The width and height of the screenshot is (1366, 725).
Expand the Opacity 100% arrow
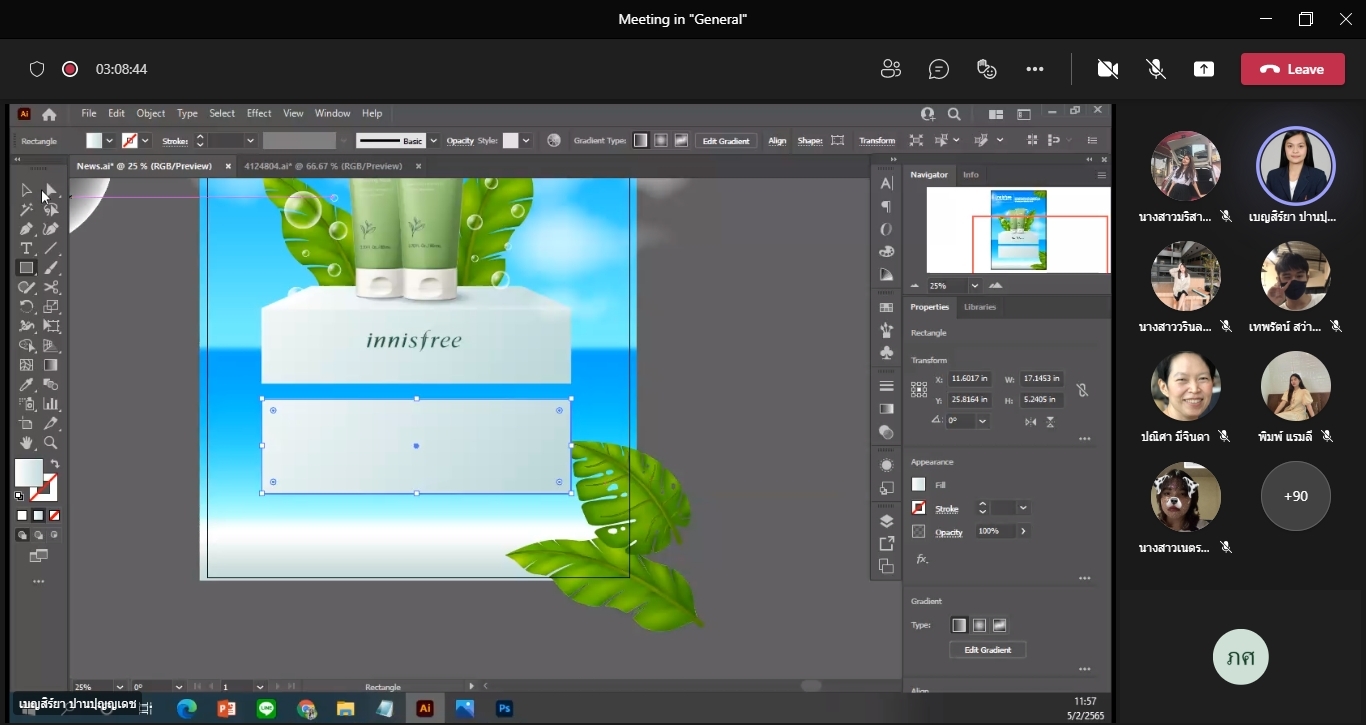pyautogui.click(x=1023, y=531)
